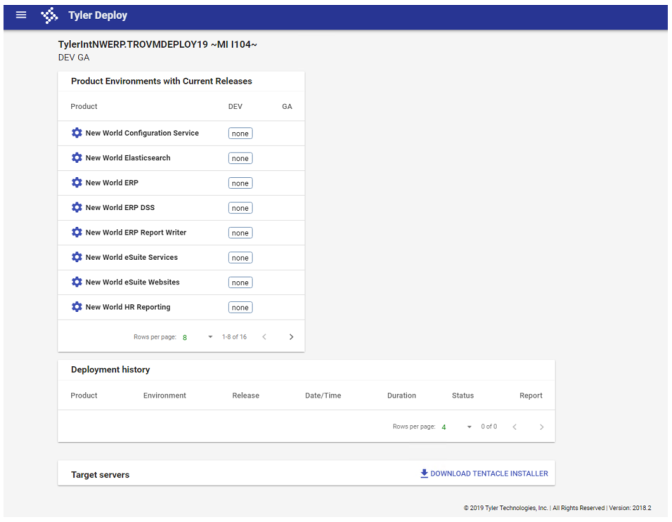Click gear icon for New World ERP Report Writer
672x522 pixels.
(x=77, y=232)
